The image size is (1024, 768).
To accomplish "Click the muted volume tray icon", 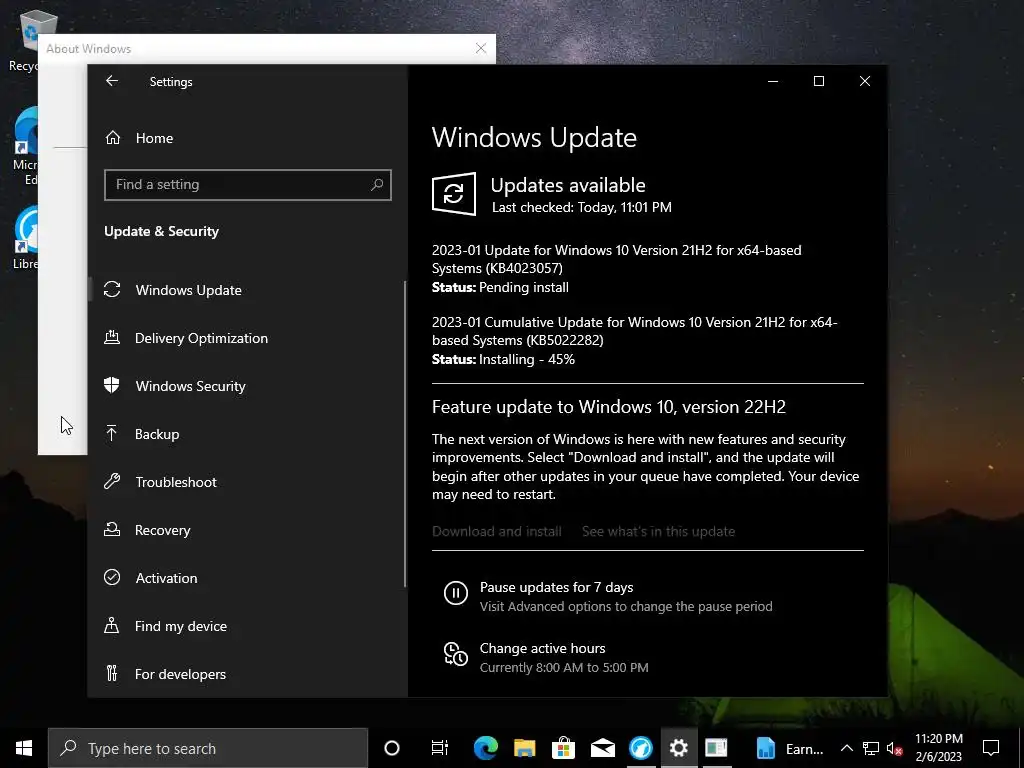I will [895, 748].
